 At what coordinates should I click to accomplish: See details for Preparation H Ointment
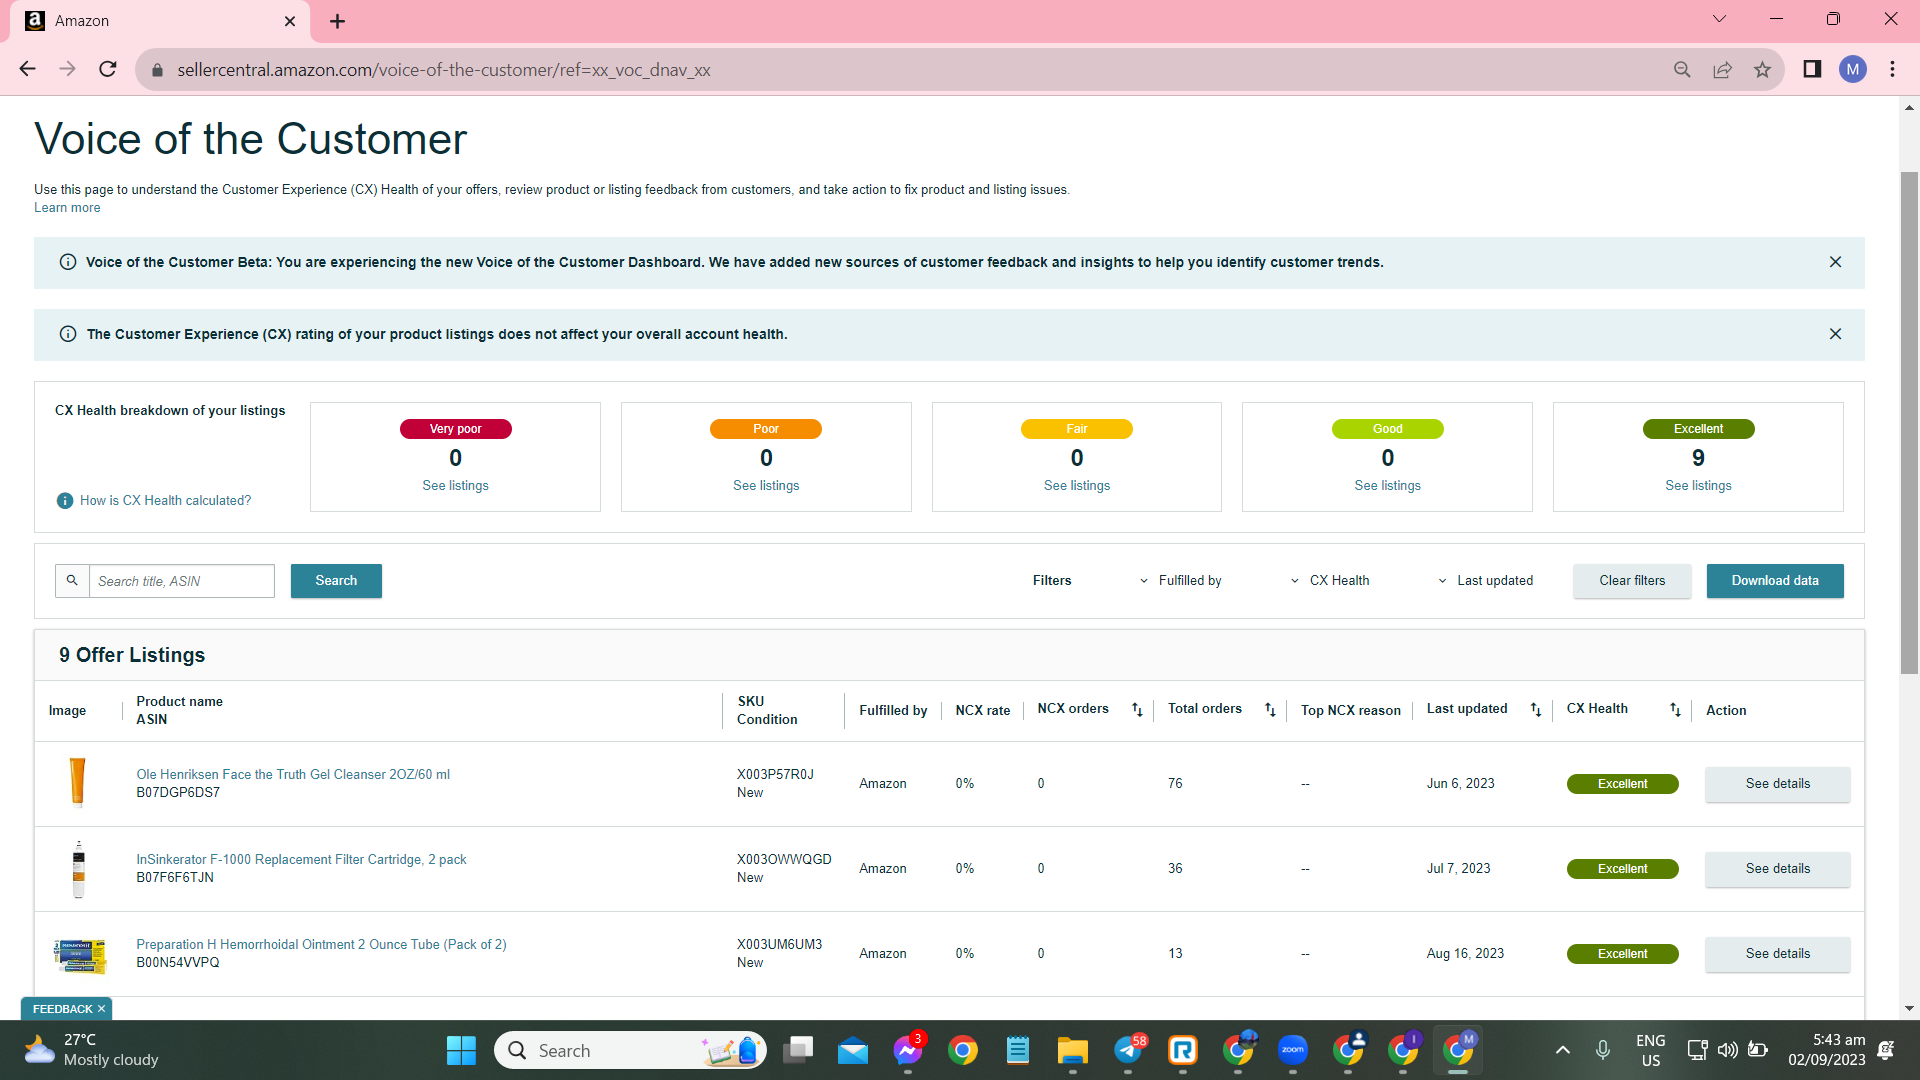pyautogui.click(x=1777, y=954)
